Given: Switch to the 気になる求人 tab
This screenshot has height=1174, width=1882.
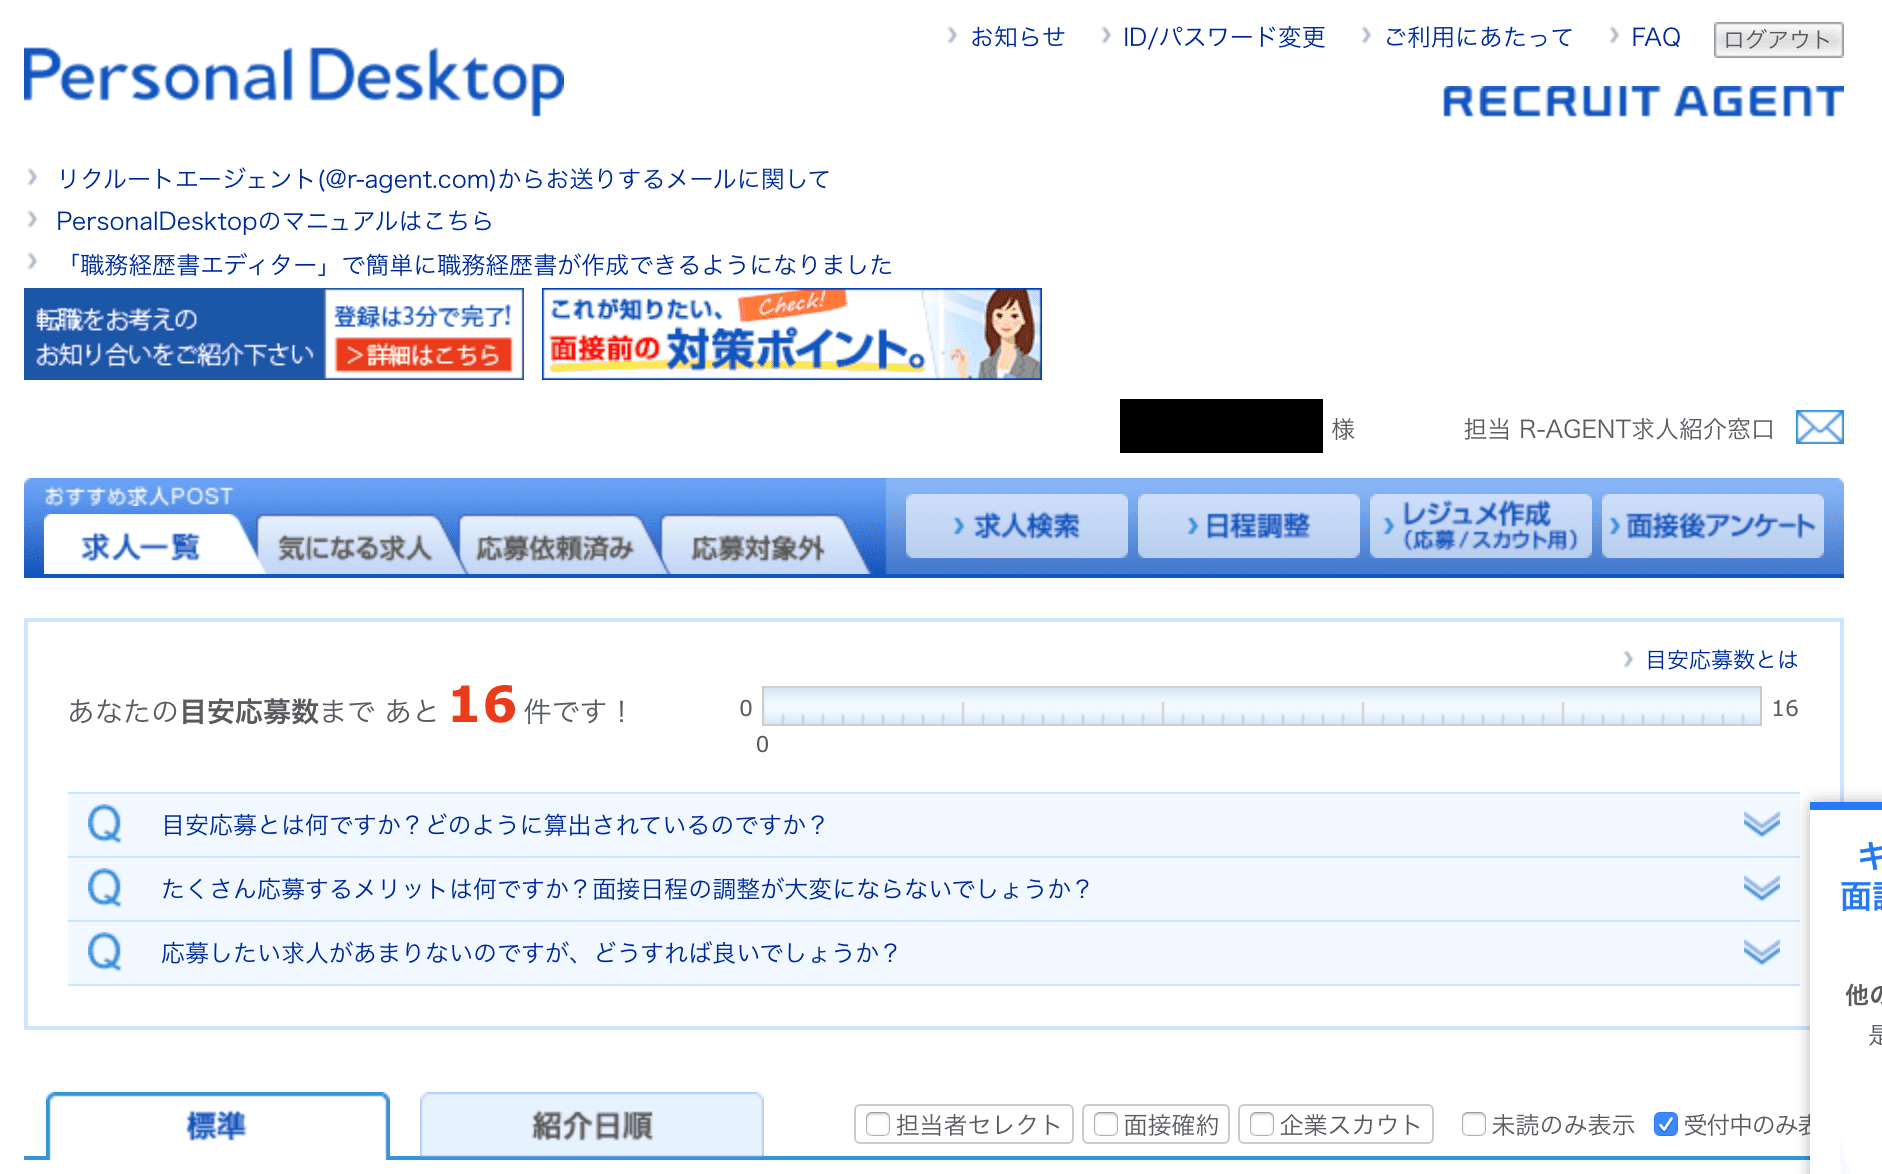Looking at the screenshot, I should coord(354,547).
